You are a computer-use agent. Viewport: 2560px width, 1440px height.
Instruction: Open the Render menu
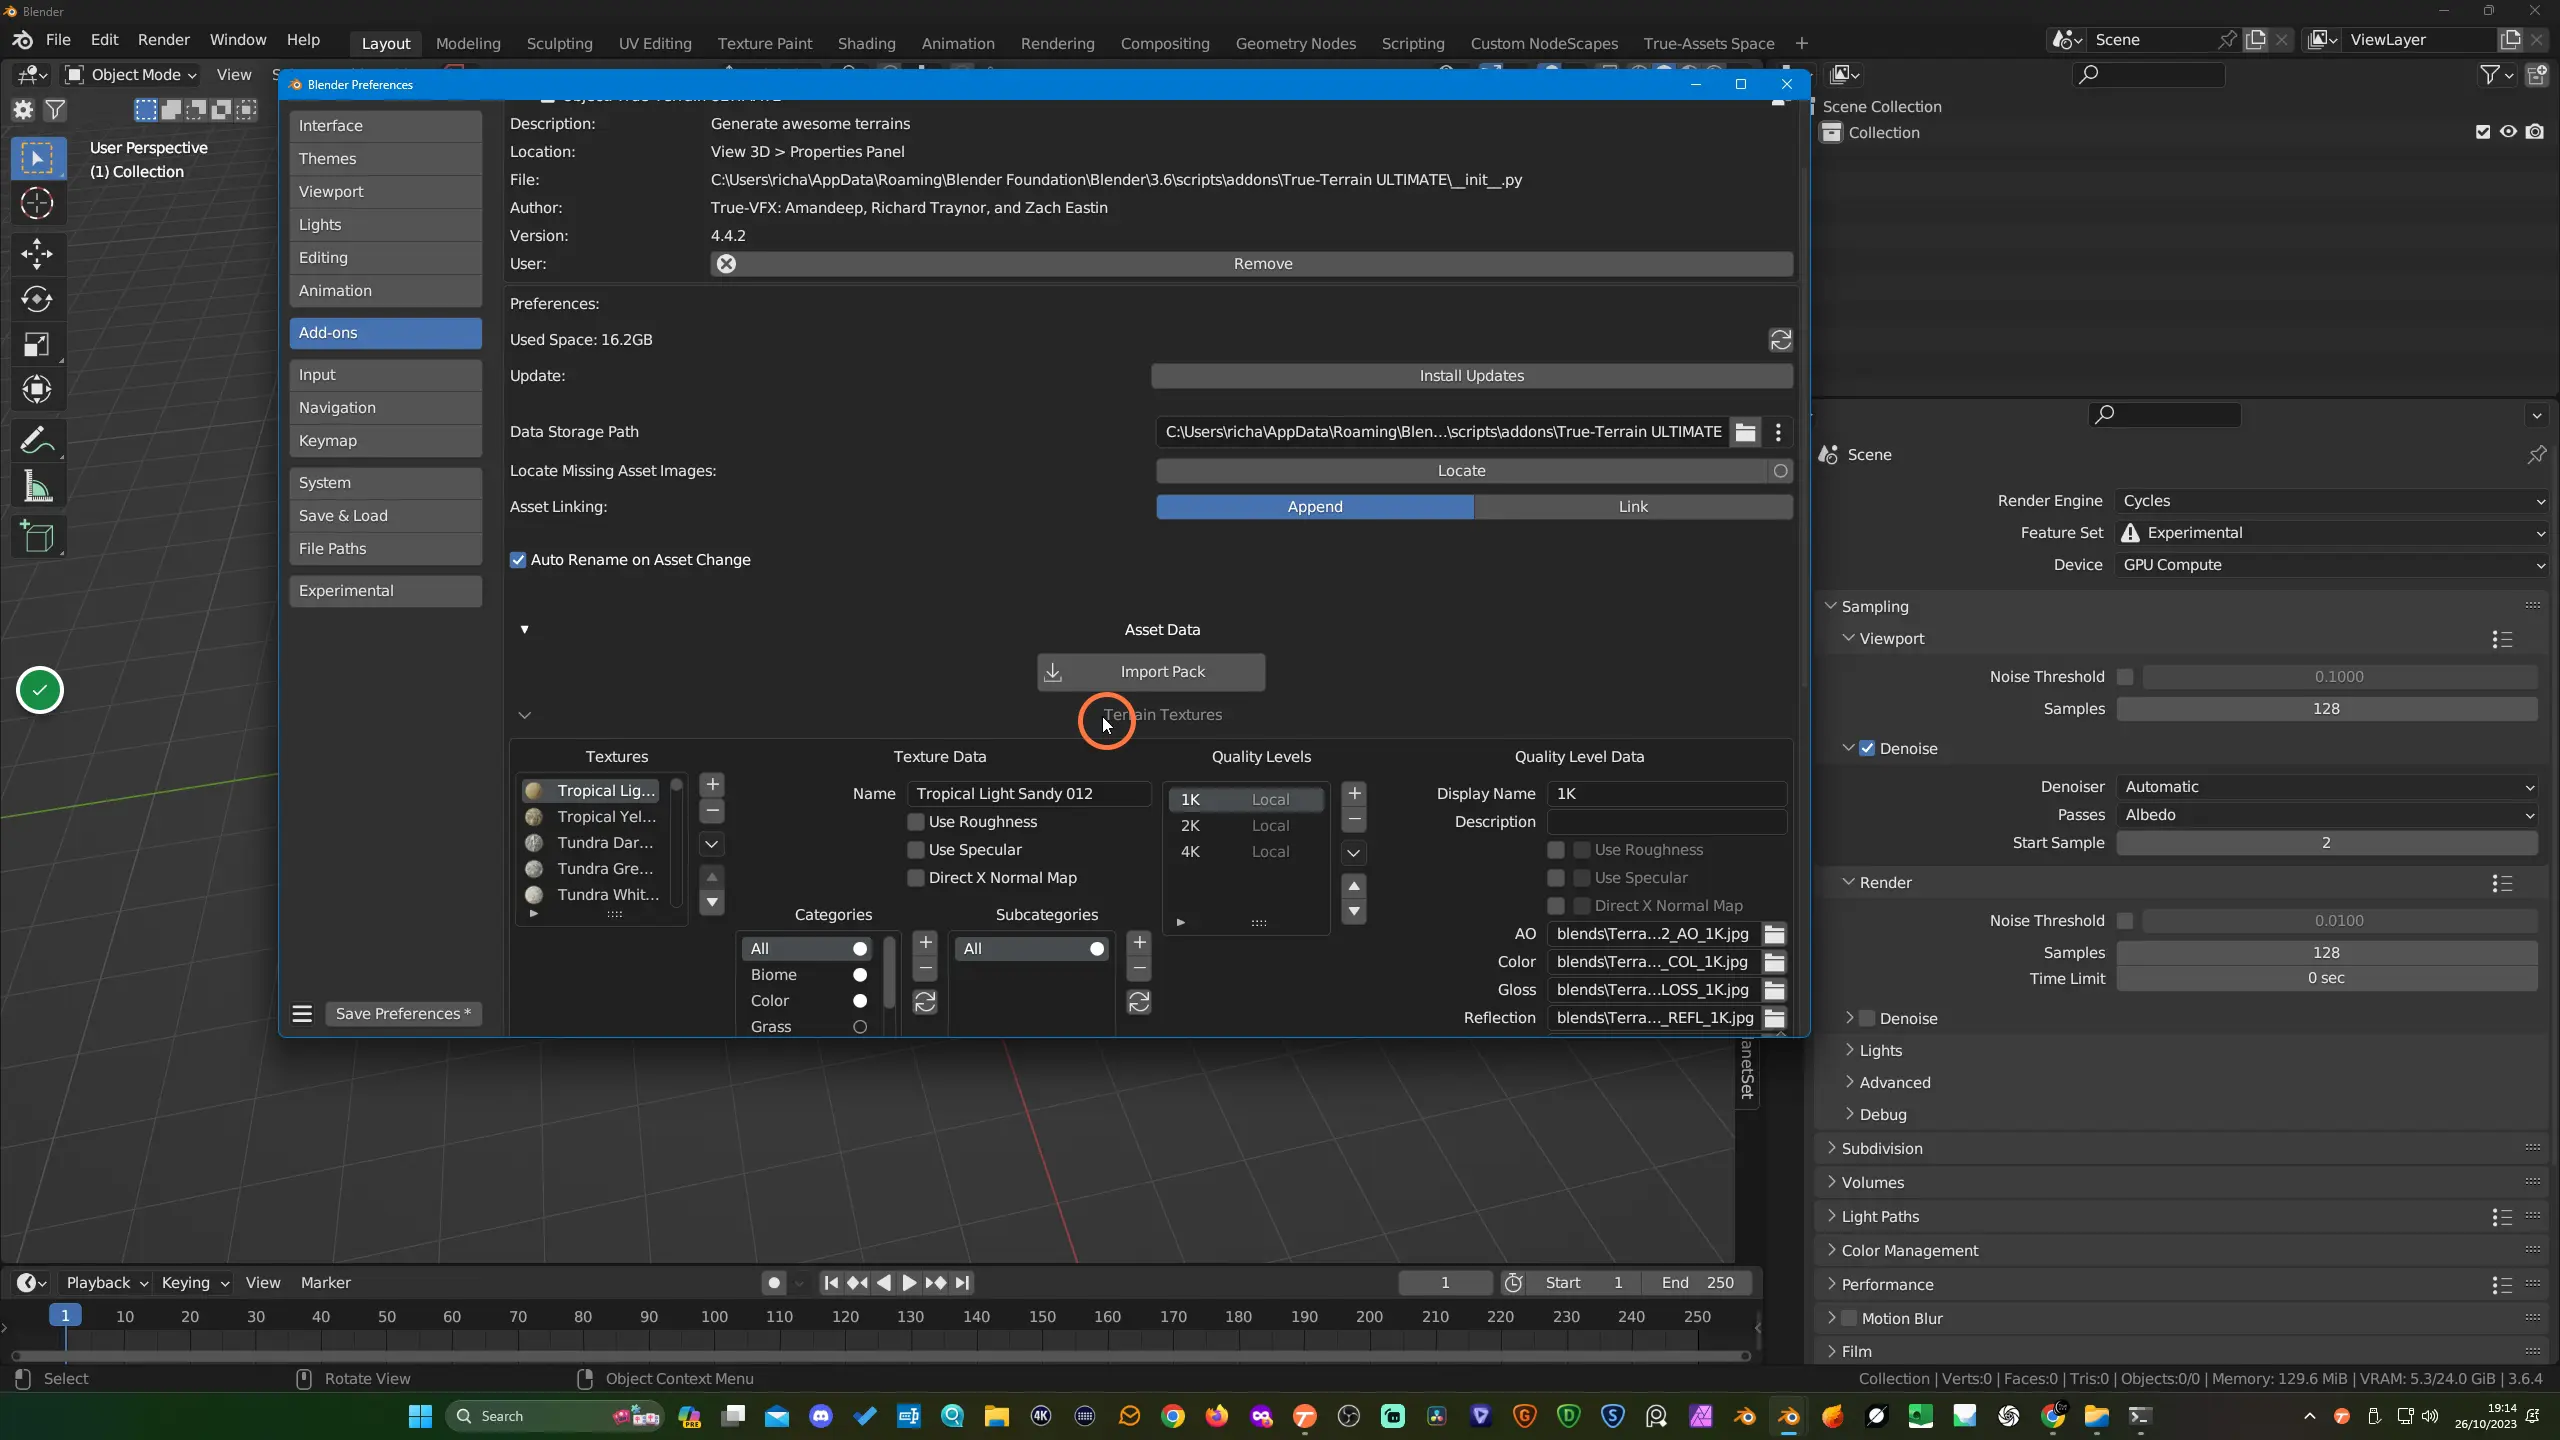click(163, 40)
